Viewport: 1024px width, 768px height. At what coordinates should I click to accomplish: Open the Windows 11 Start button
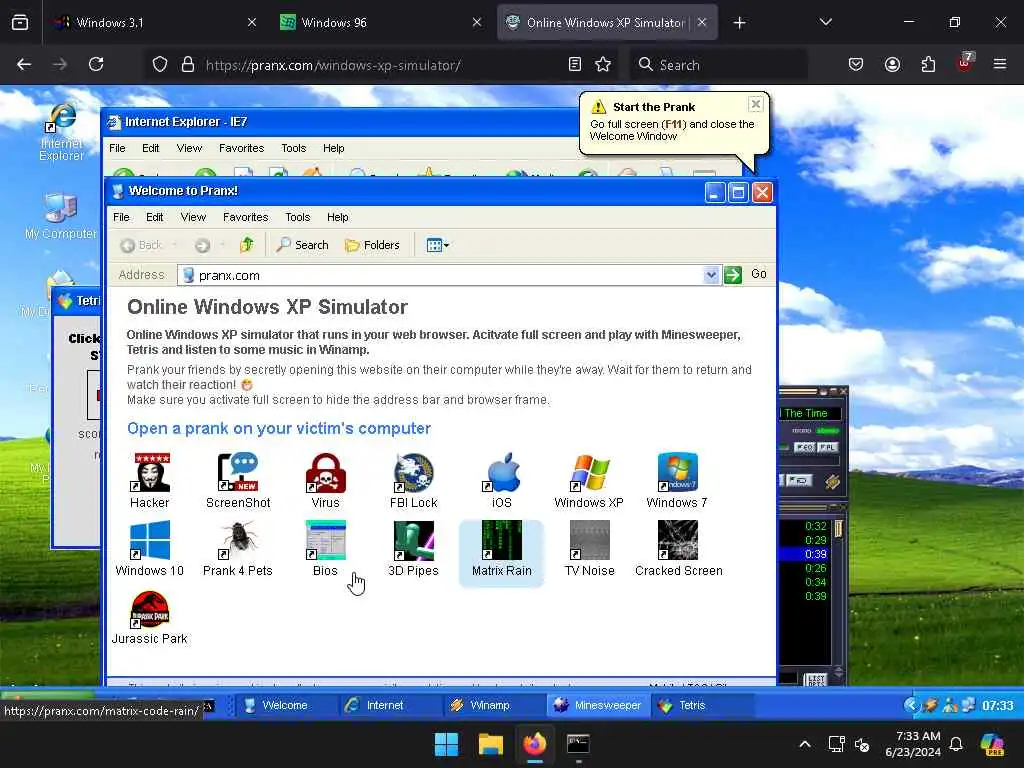pos(447,744)
